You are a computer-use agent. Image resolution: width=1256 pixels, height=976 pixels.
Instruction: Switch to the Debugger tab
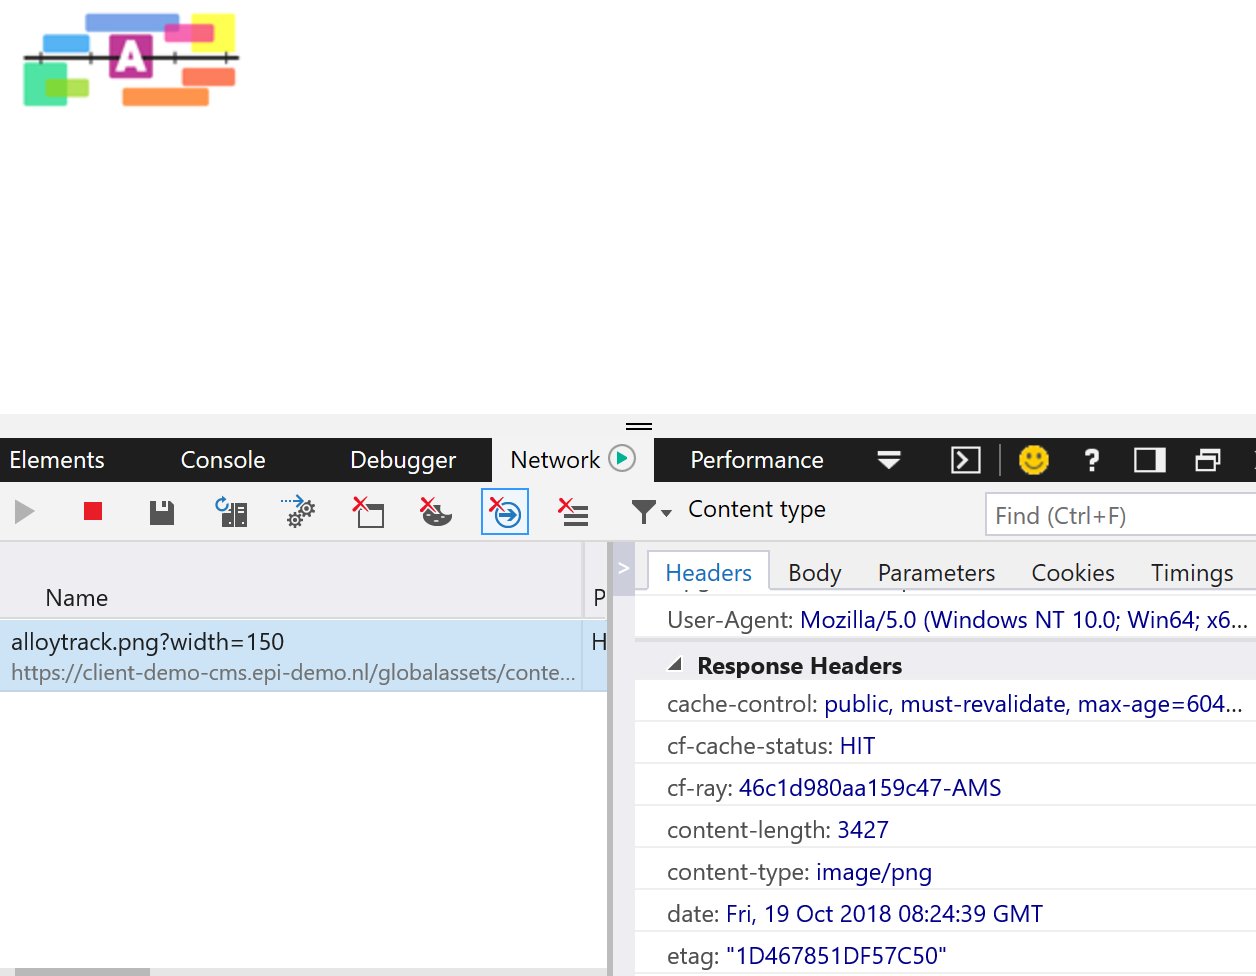pos(402,460)
